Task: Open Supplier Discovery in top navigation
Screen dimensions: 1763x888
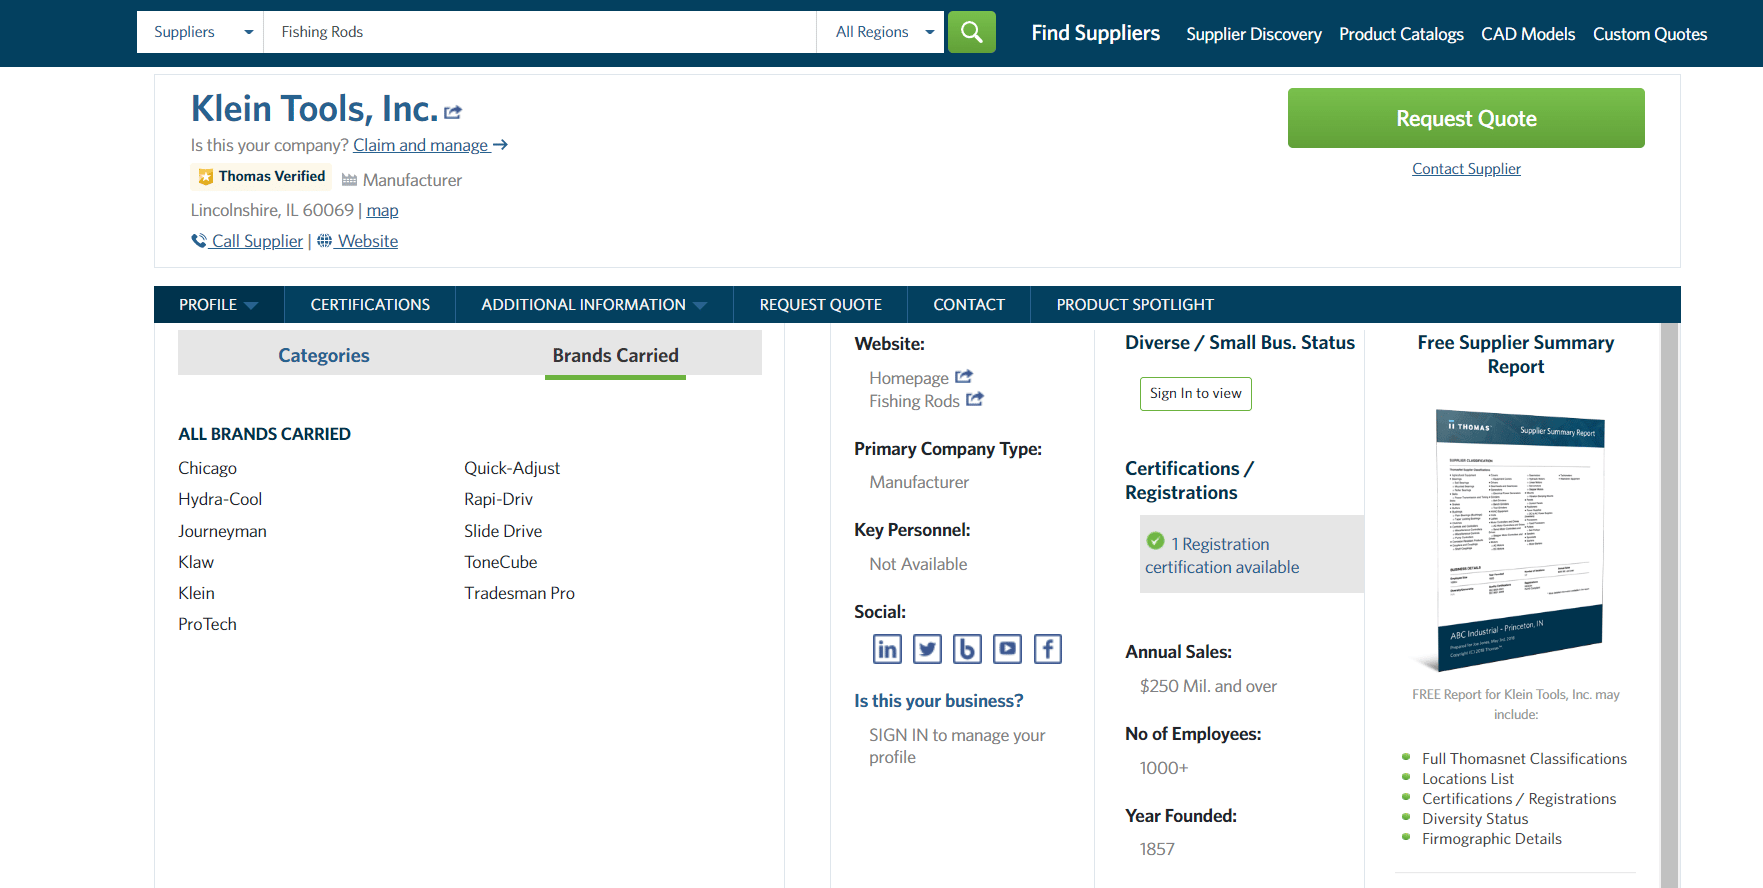Action: [1254, 34]
